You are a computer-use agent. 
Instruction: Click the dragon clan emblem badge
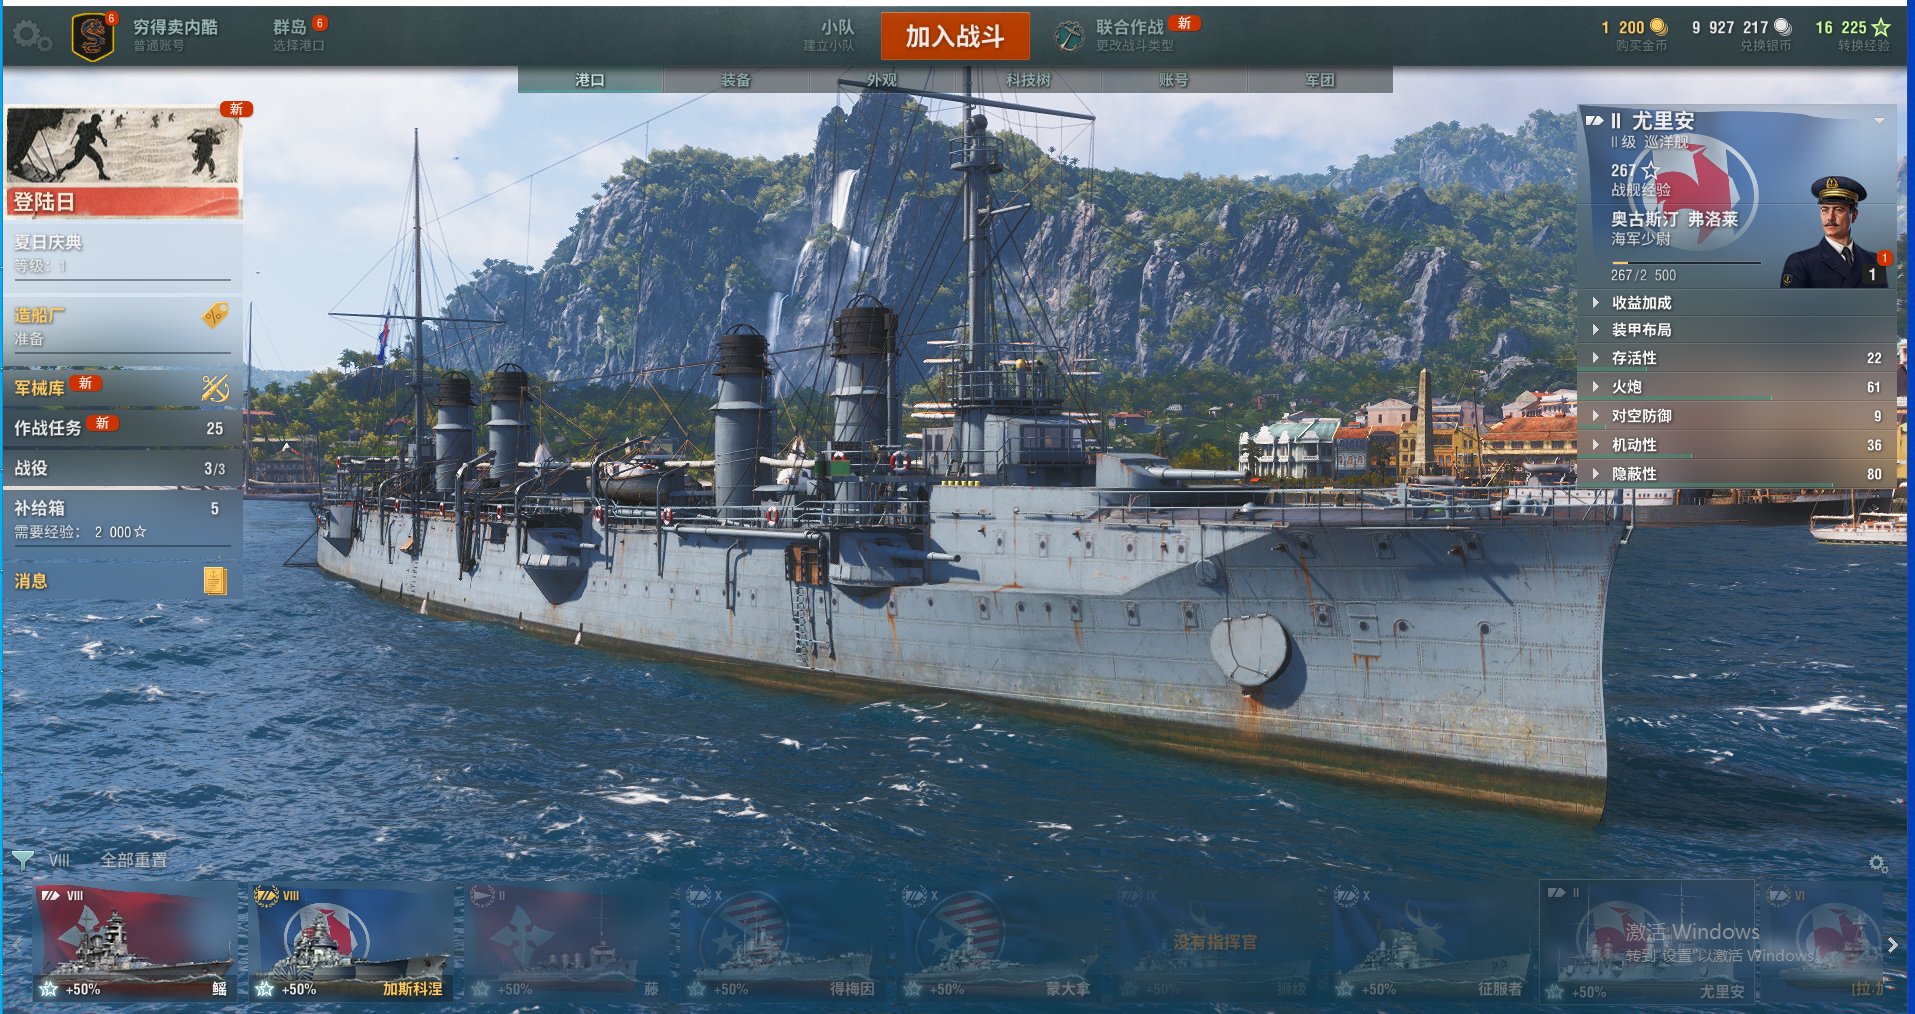tap(92, 37)
